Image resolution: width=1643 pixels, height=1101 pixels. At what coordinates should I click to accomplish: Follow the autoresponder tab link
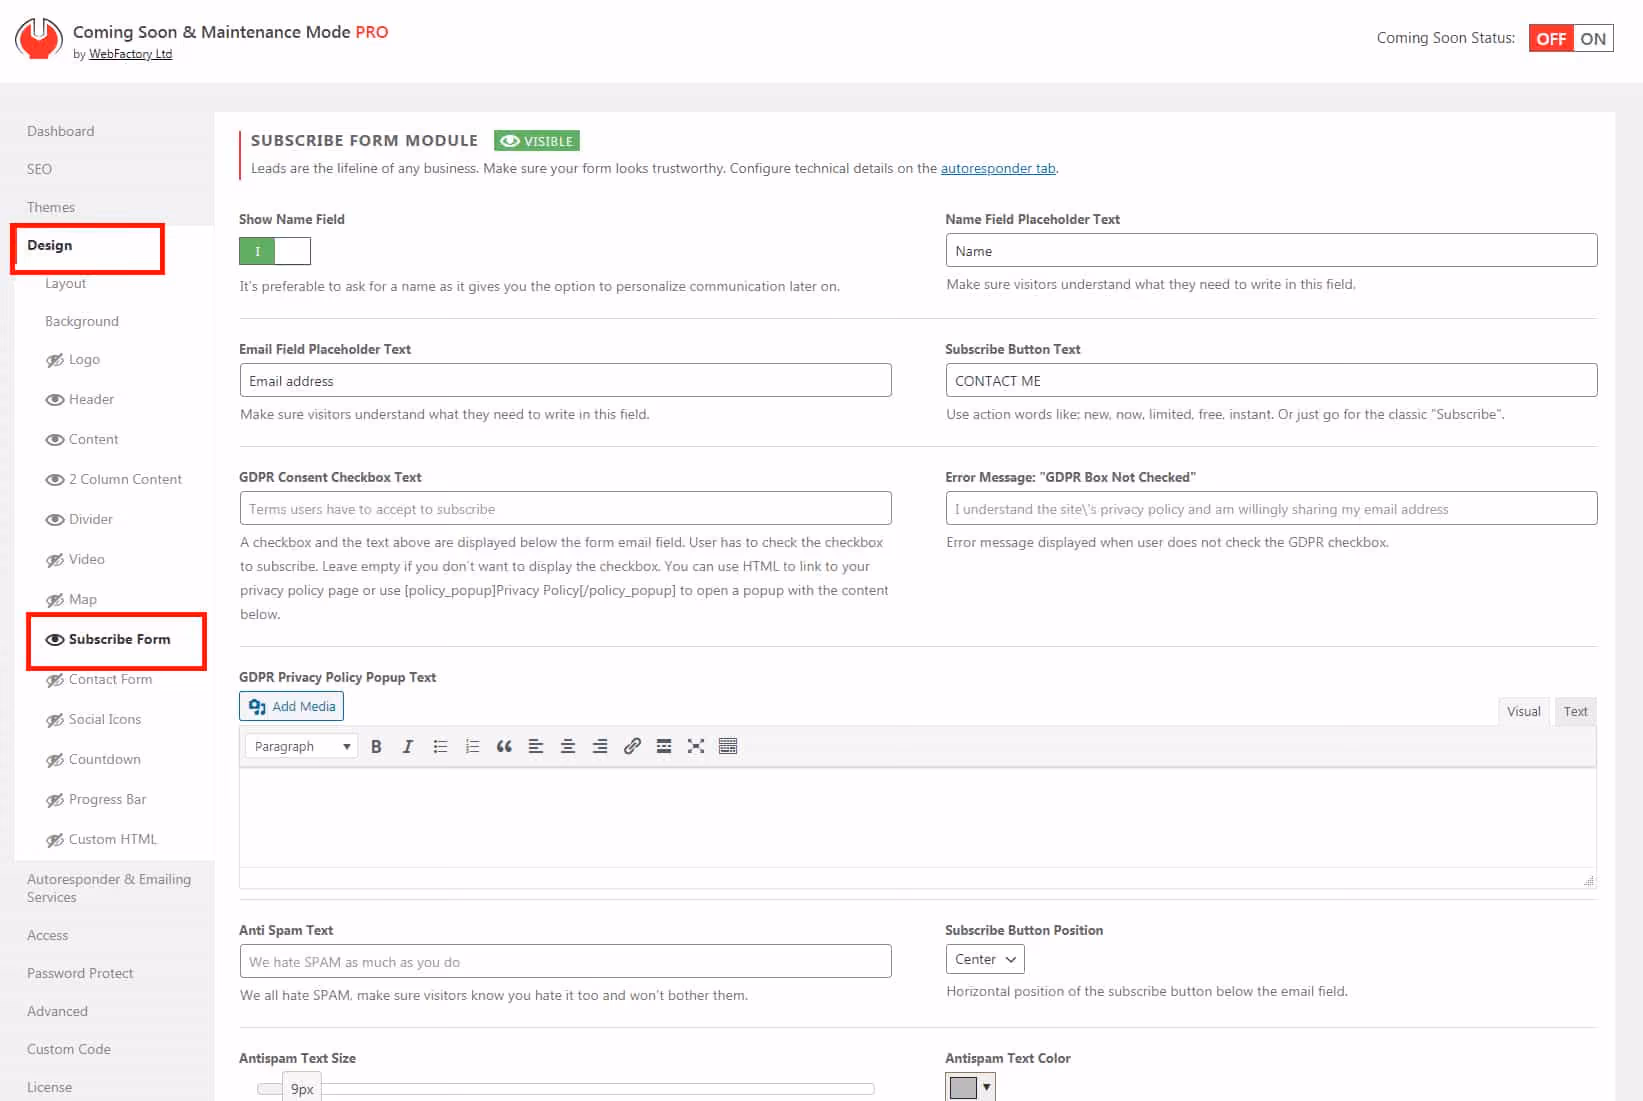(998, 168)
